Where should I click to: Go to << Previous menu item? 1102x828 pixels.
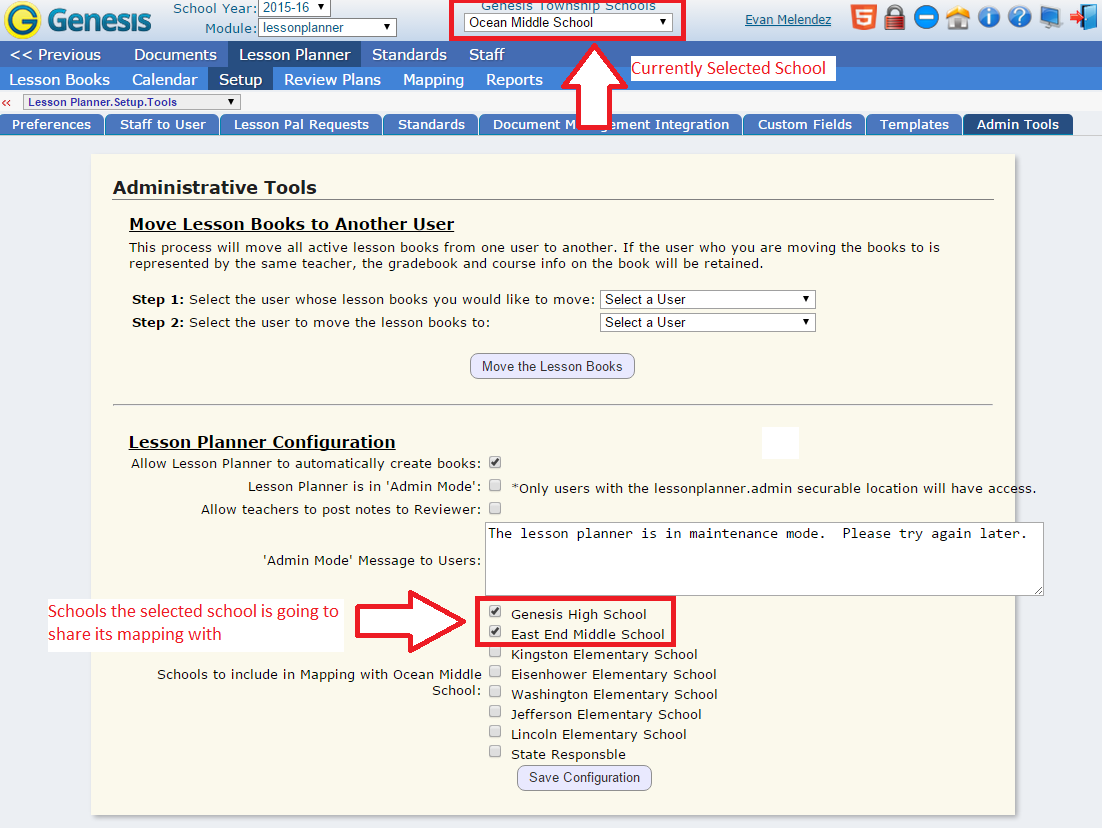56,55
